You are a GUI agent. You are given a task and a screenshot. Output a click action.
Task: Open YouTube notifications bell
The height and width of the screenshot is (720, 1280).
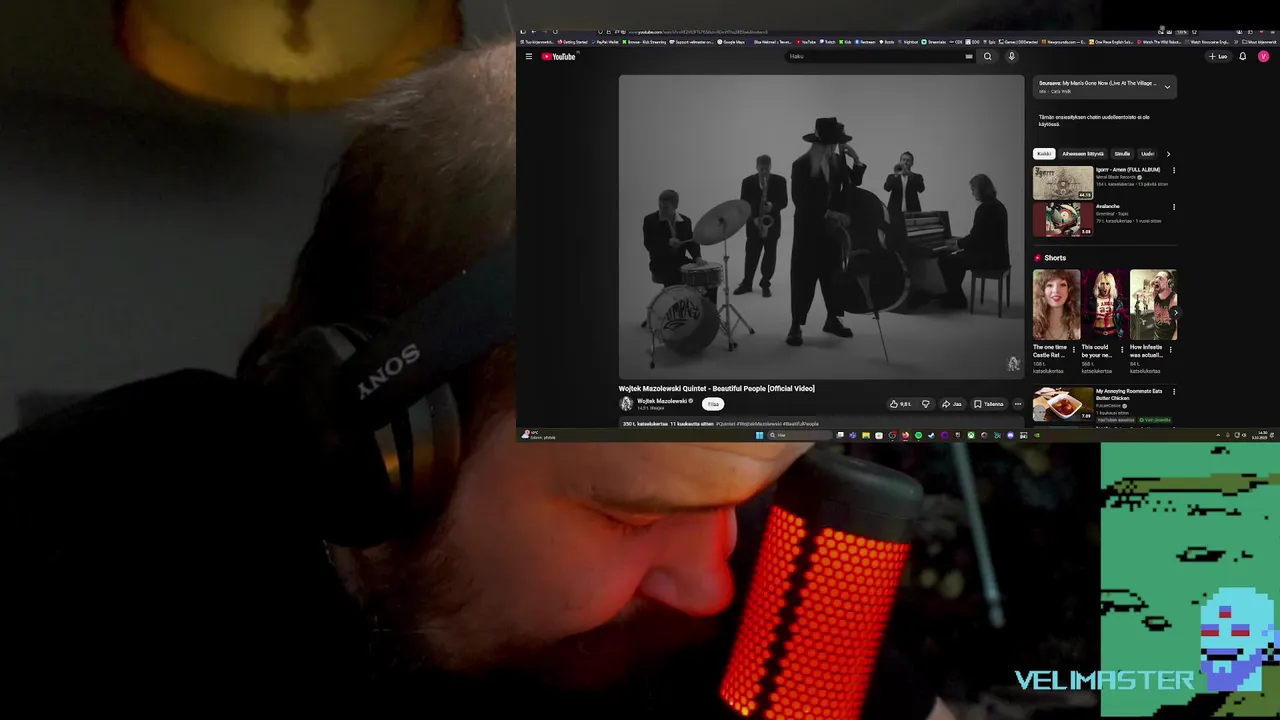click(1243, 56)
